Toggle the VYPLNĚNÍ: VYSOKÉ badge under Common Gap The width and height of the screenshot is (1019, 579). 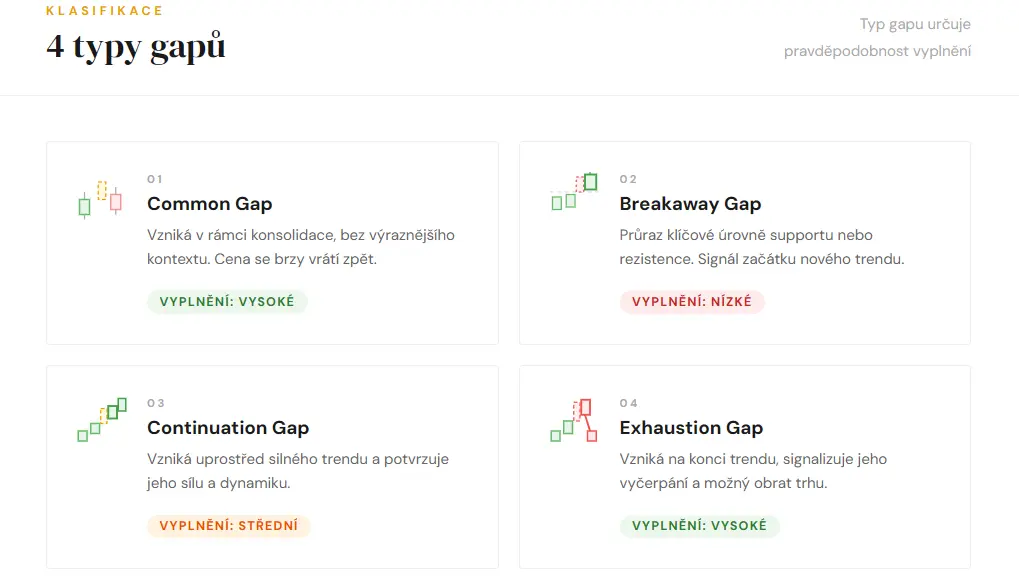227,301
